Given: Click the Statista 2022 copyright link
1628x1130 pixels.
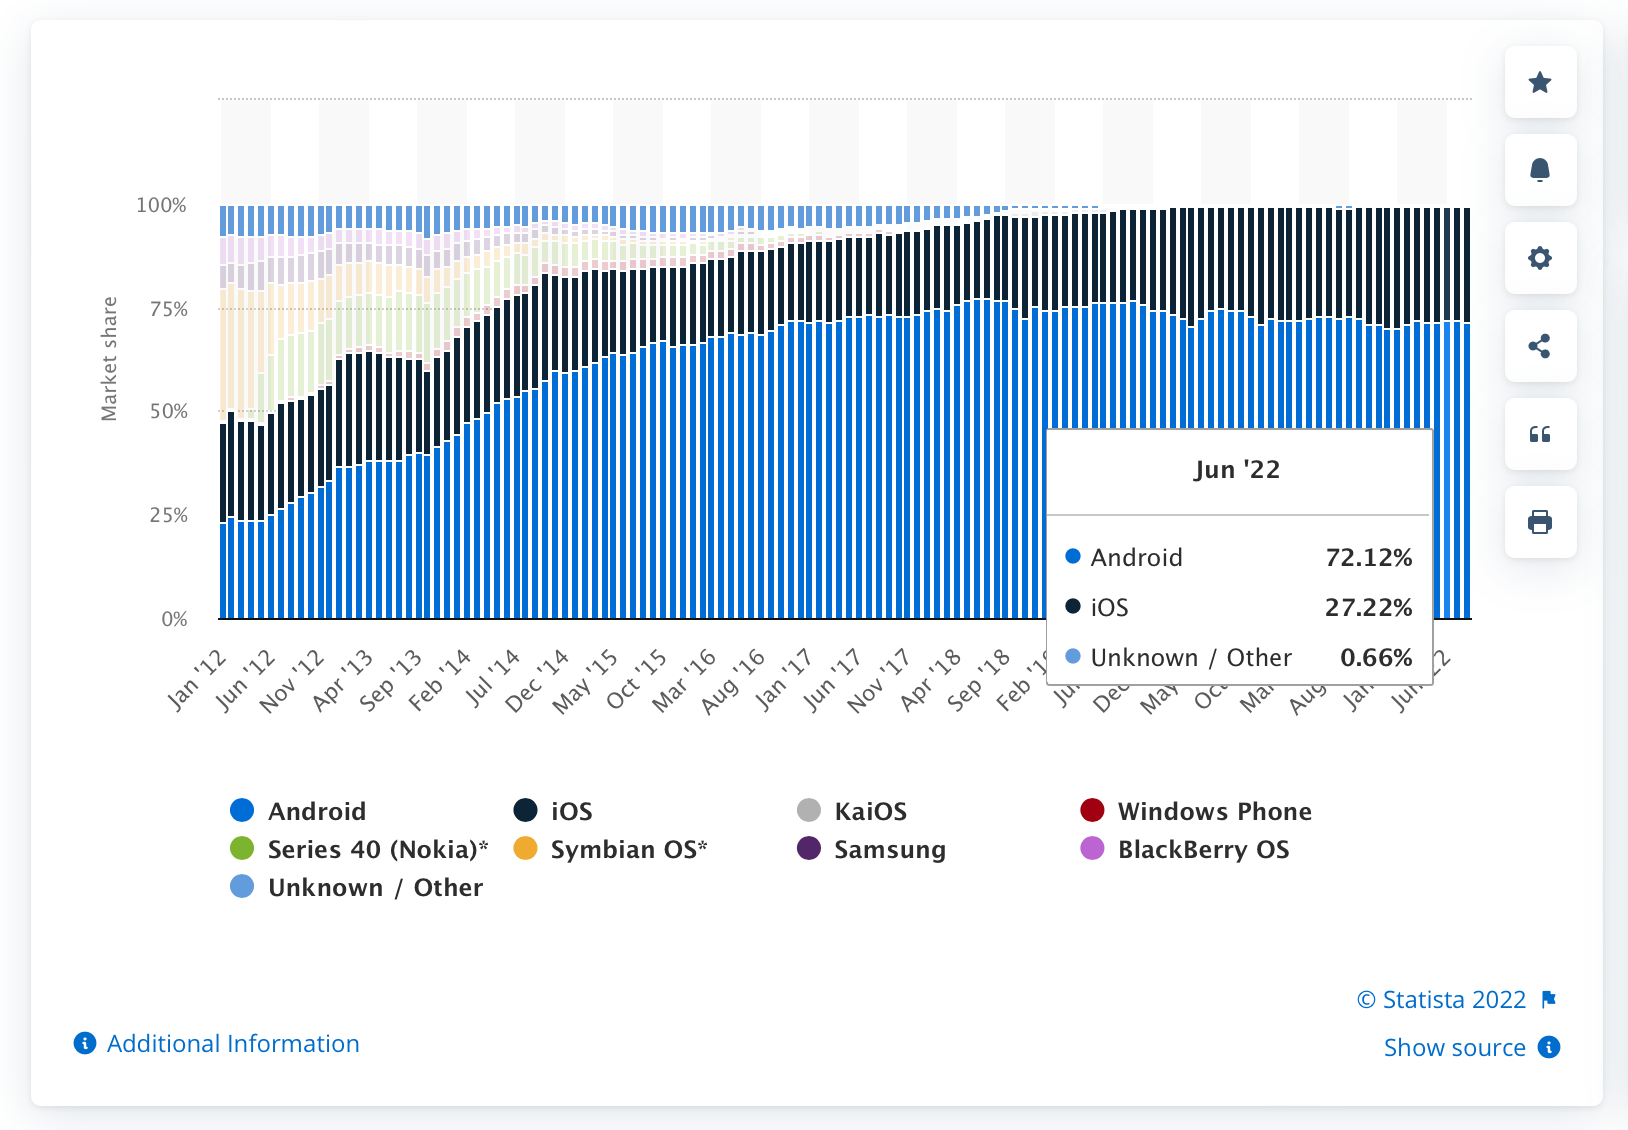Looking at the screenshot, I should coord(1441,999).
